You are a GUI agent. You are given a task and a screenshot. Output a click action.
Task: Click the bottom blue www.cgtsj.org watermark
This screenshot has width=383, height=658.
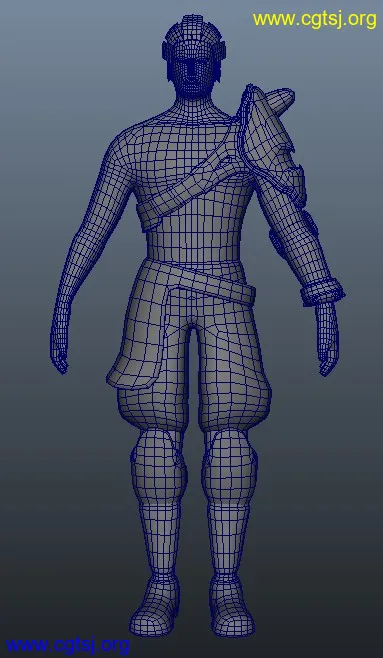68,645
